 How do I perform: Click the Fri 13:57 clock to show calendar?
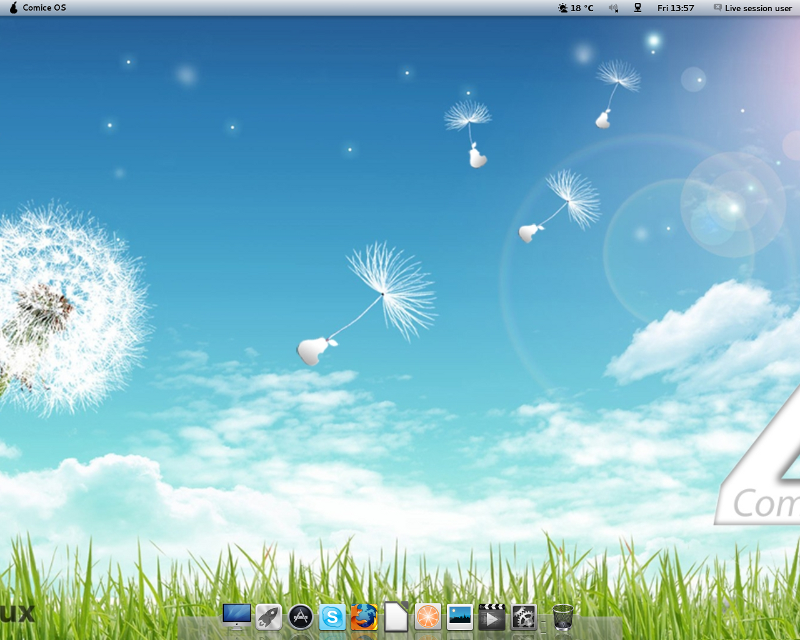(x=675, y=8)
